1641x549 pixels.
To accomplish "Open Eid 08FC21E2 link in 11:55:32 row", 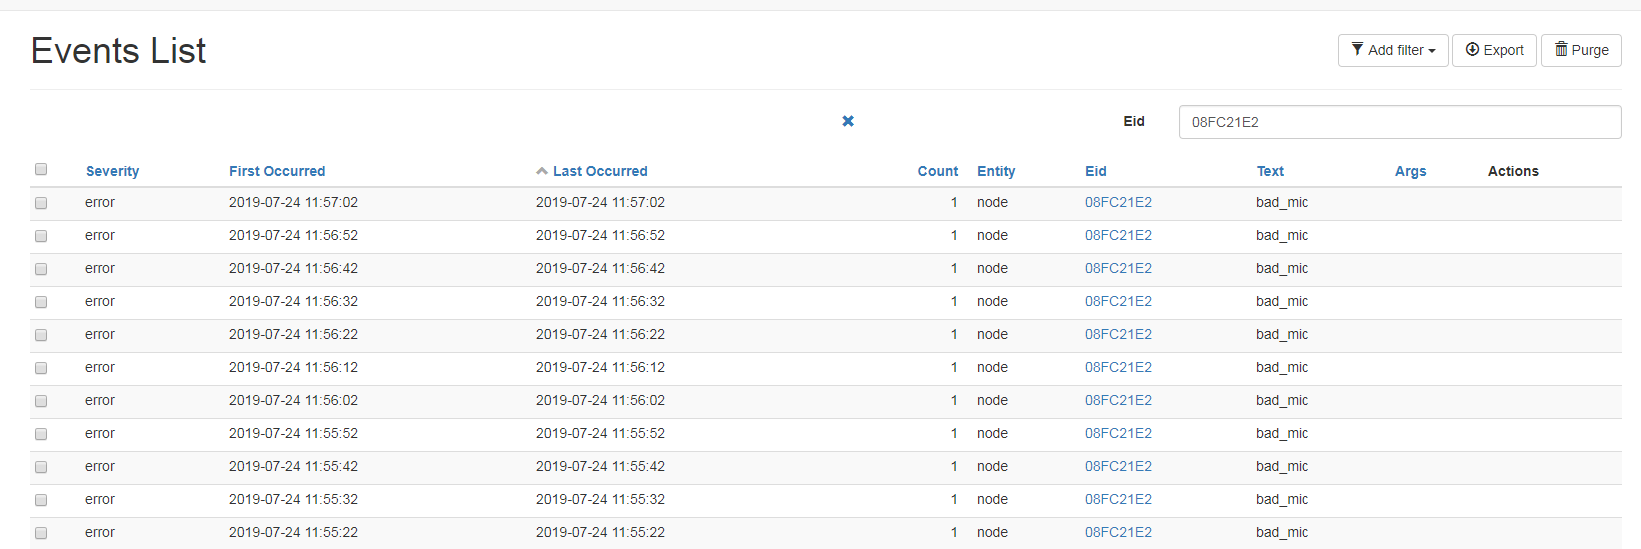I will 1118,499.
